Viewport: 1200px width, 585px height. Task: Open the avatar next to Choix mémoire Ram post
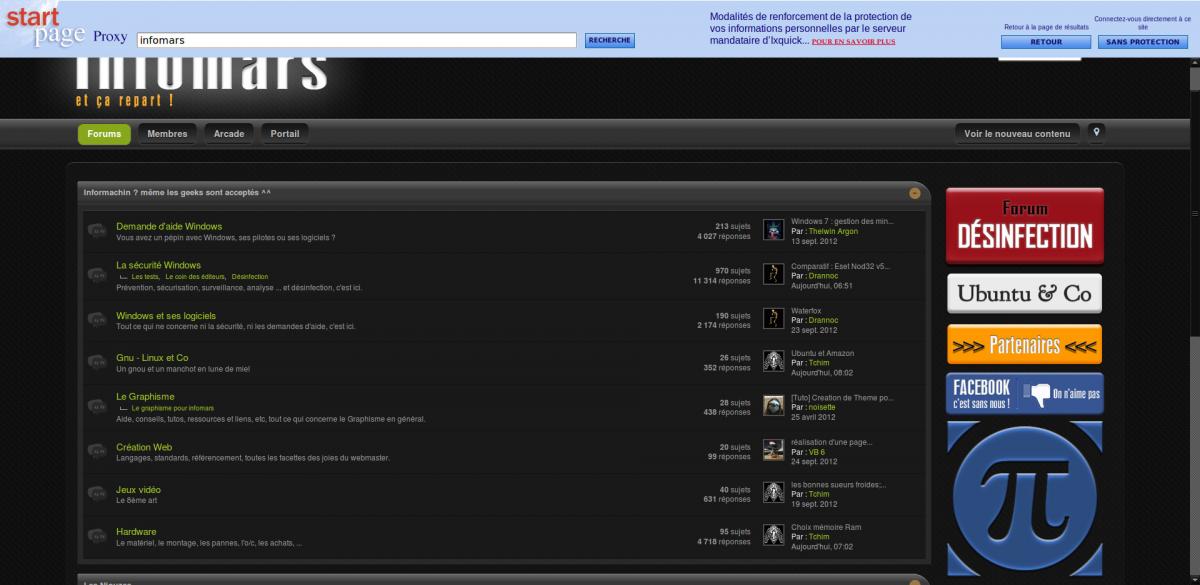point(773,535)
